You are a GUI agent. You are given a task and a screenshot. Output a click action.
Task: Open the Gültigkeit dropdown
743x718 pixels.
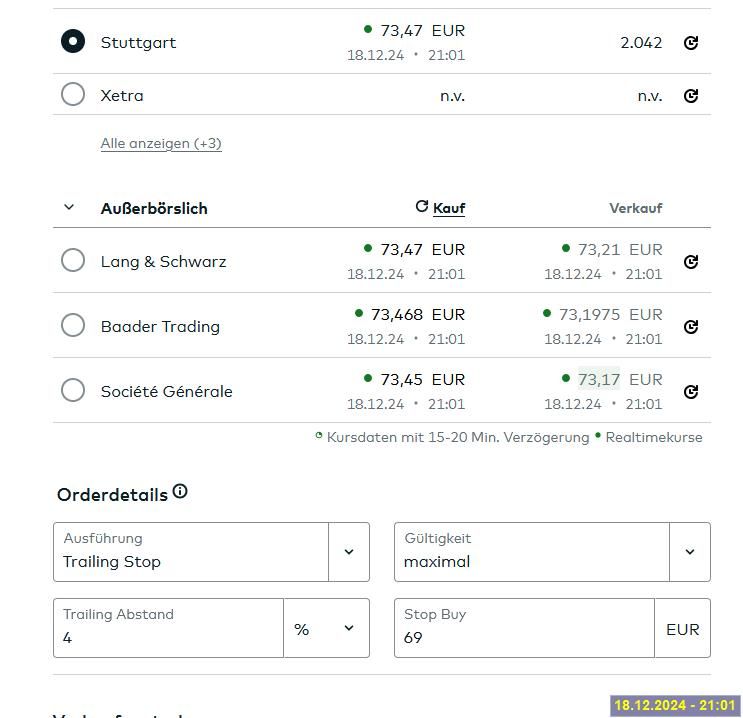[x=689, y=552]
